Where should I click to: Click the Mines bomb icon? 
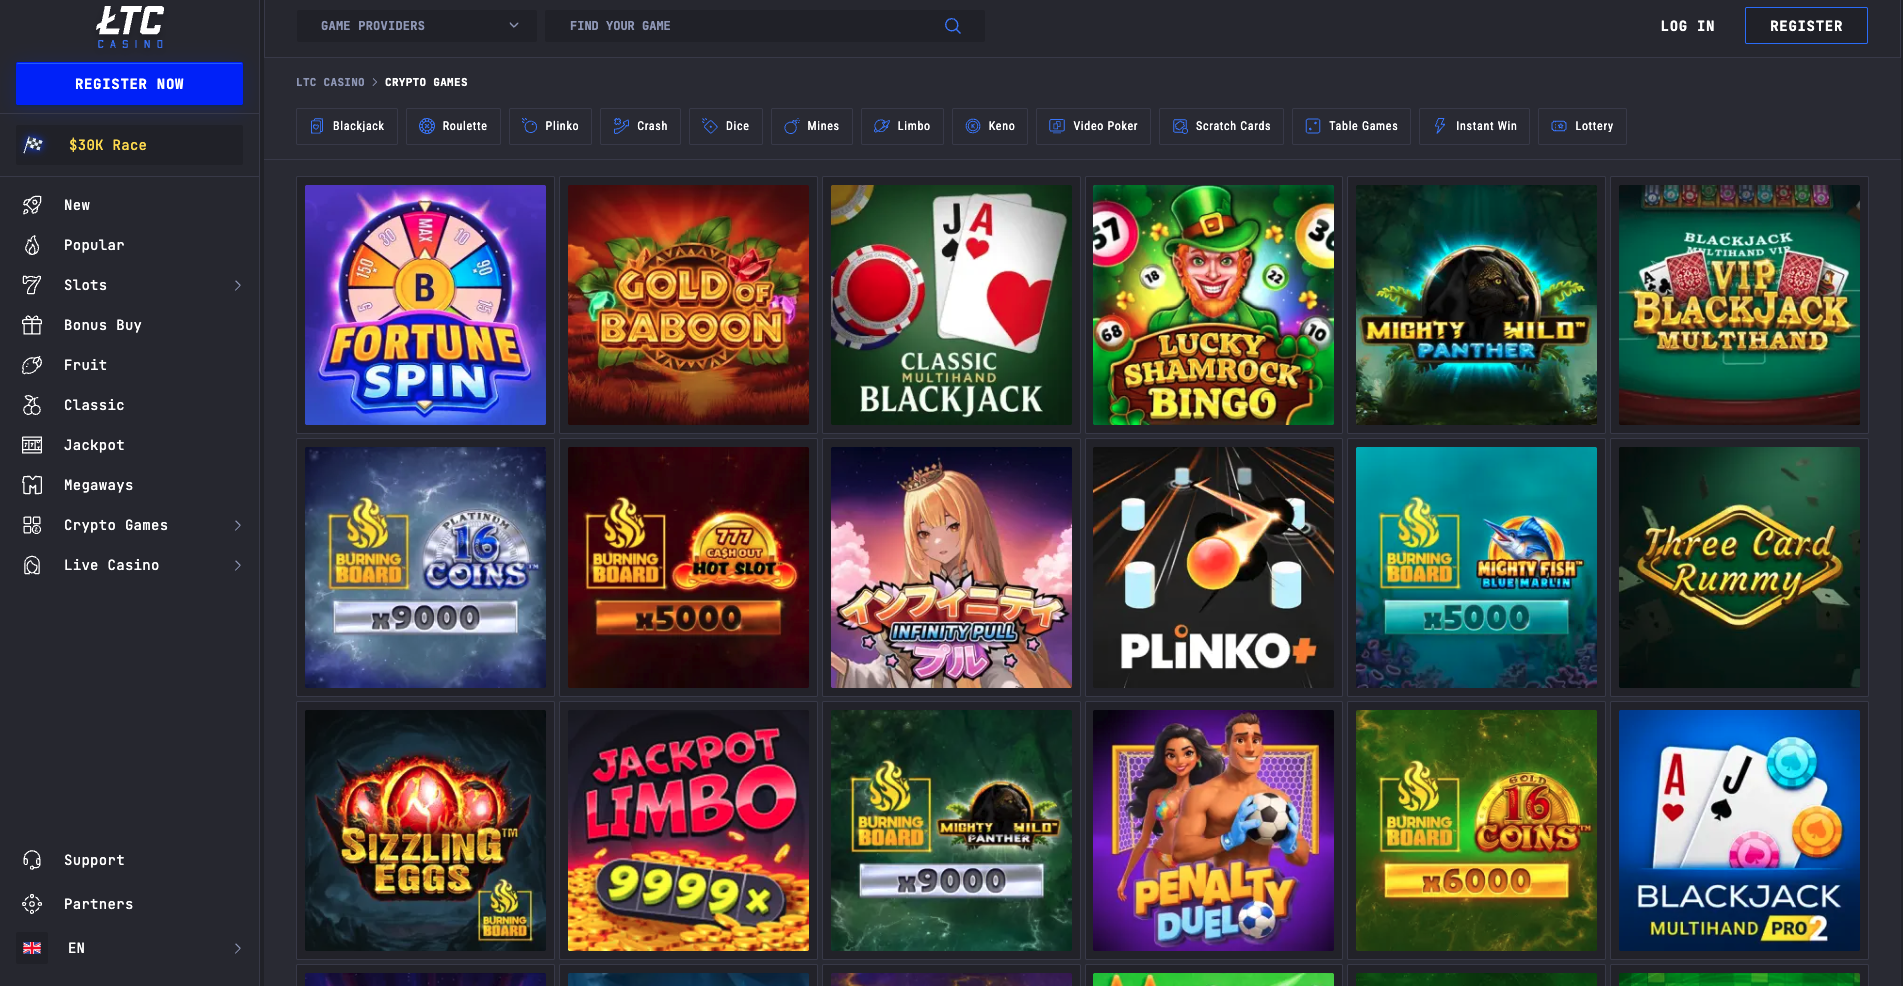(791, 126)
